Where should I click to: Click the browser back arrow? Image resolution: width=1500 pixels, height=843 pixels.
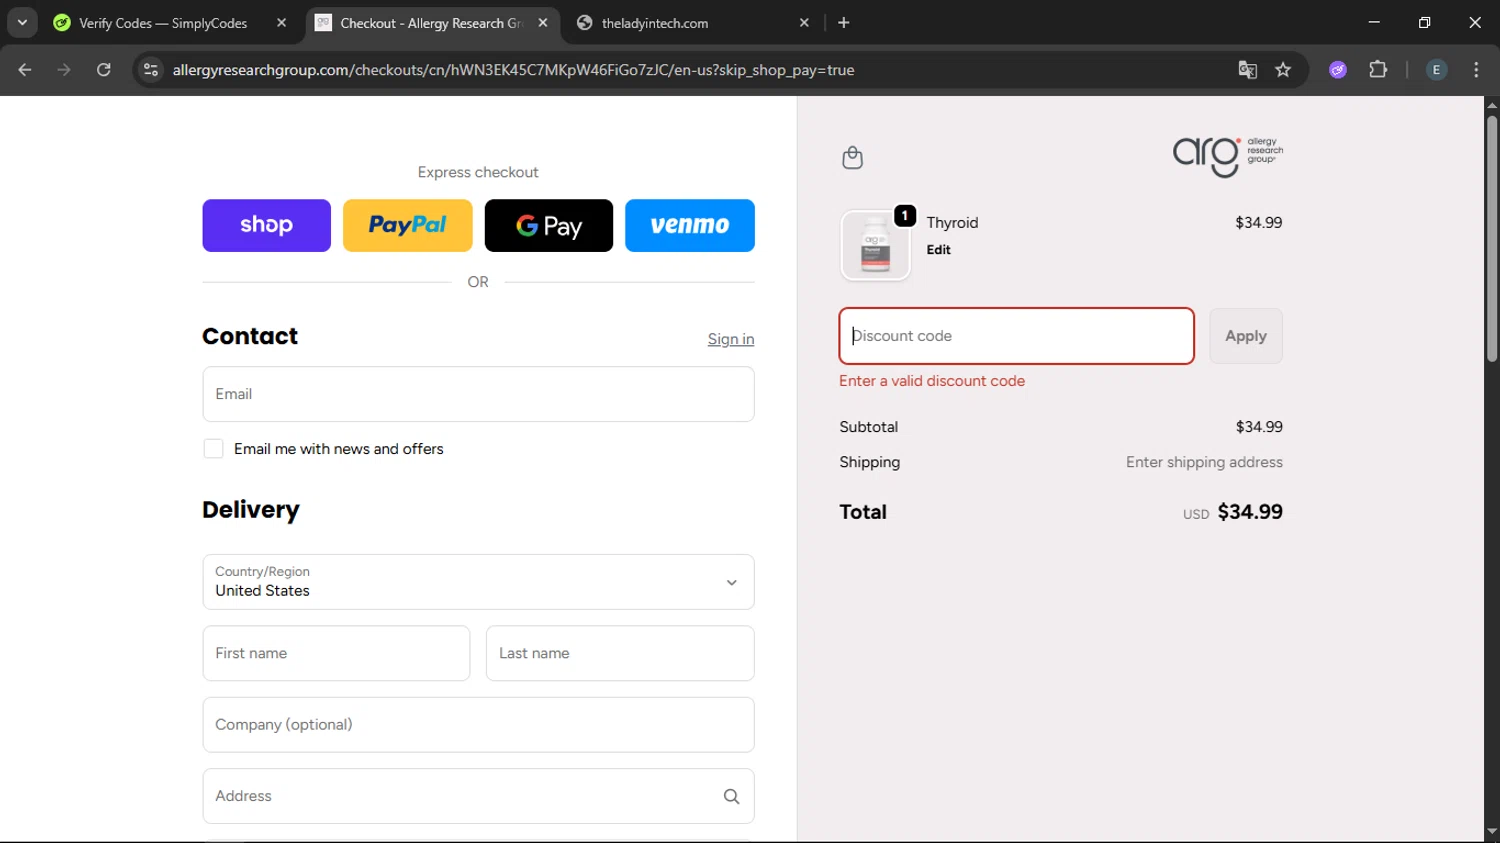pos(25,70)
